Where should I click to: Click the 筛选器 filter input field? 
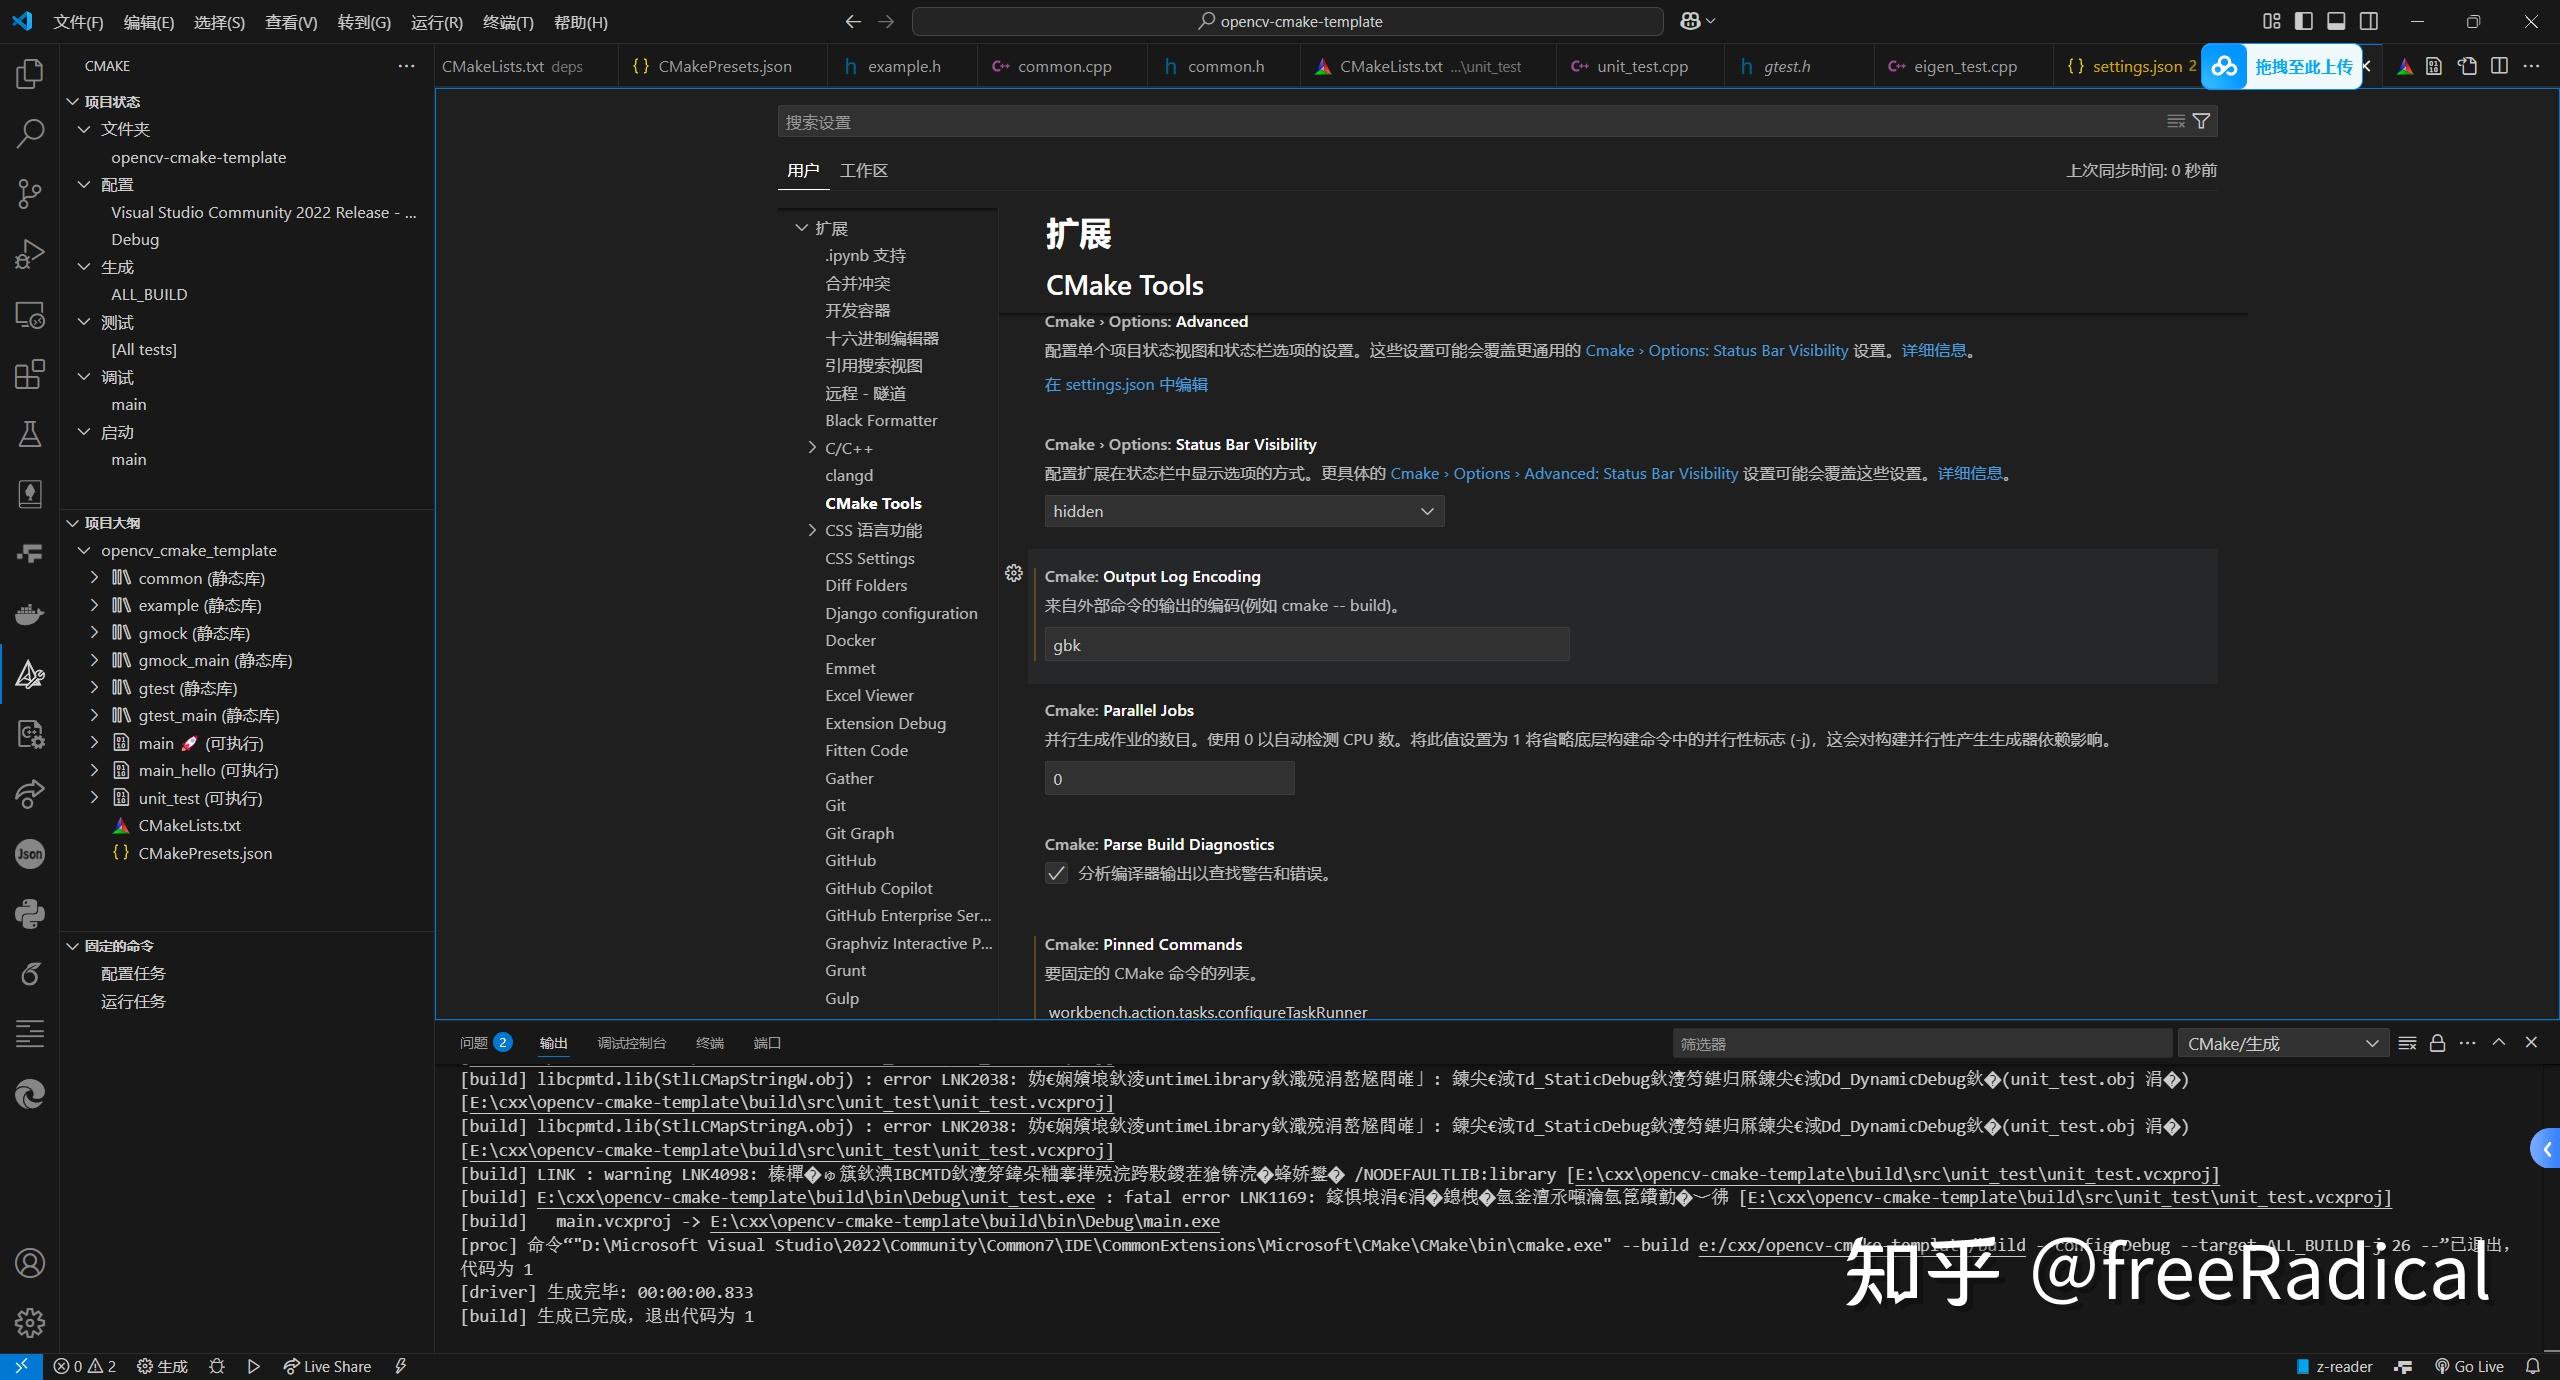pyautogui.click(x=1920, y=1043)
